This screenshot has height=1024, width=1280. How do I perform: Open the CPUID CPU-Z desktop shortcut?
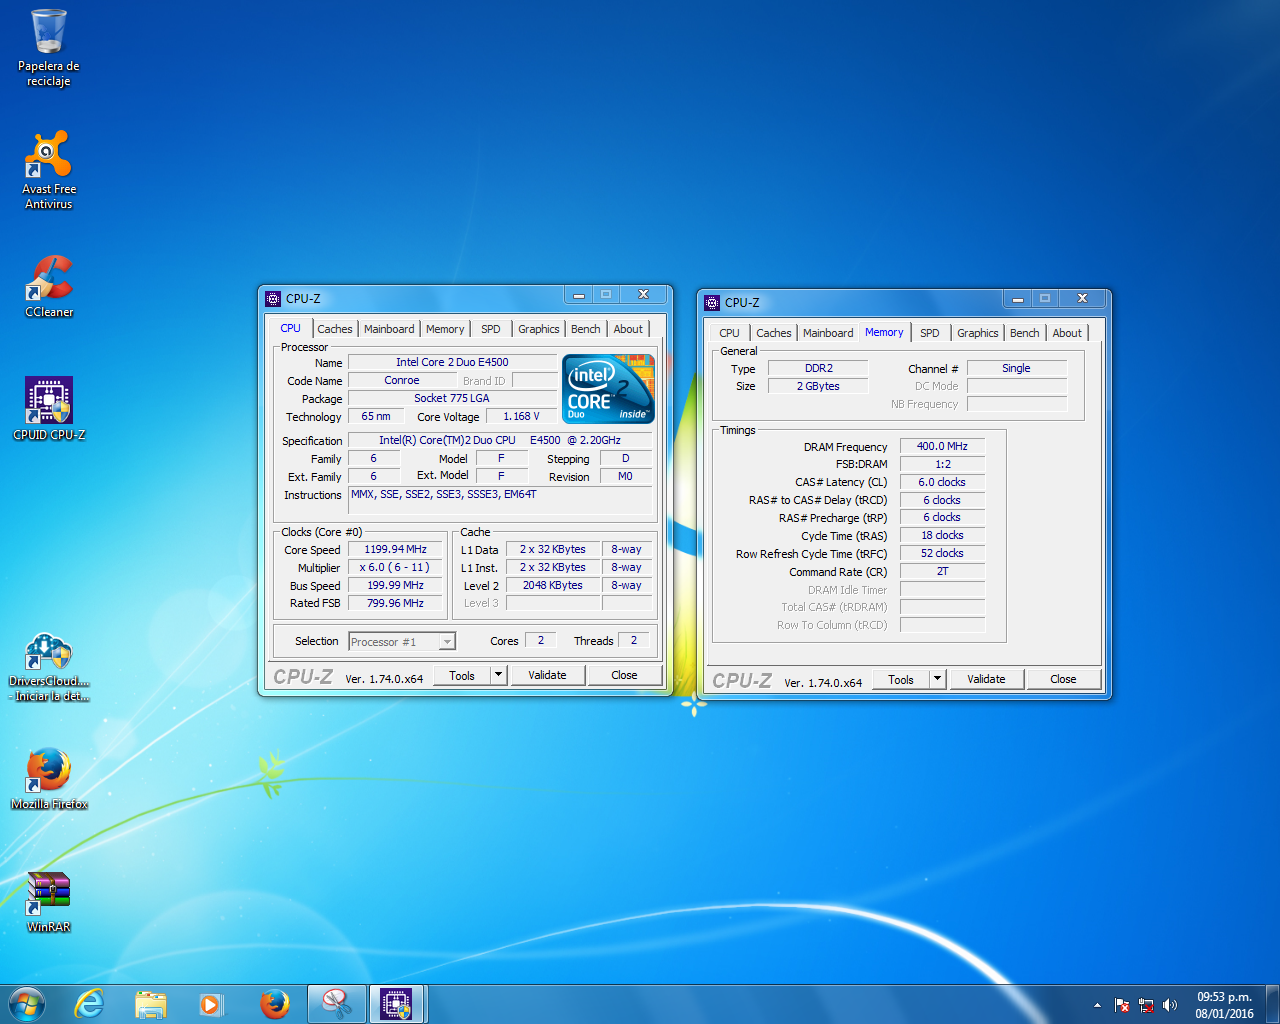[x=49, y=409]
